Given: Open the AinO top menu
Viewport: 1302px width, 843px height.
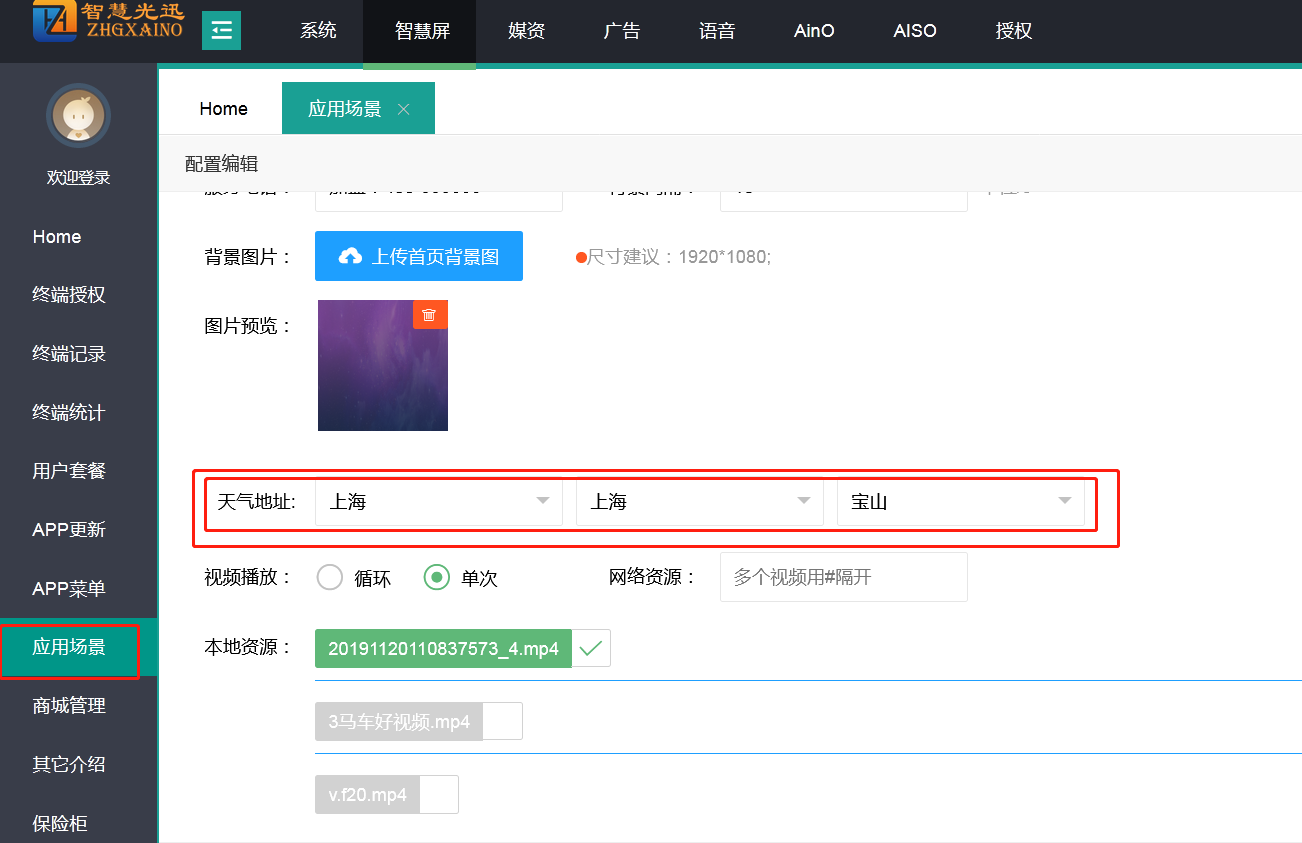Looking at the screenshot, I should [x=814, y=31].
